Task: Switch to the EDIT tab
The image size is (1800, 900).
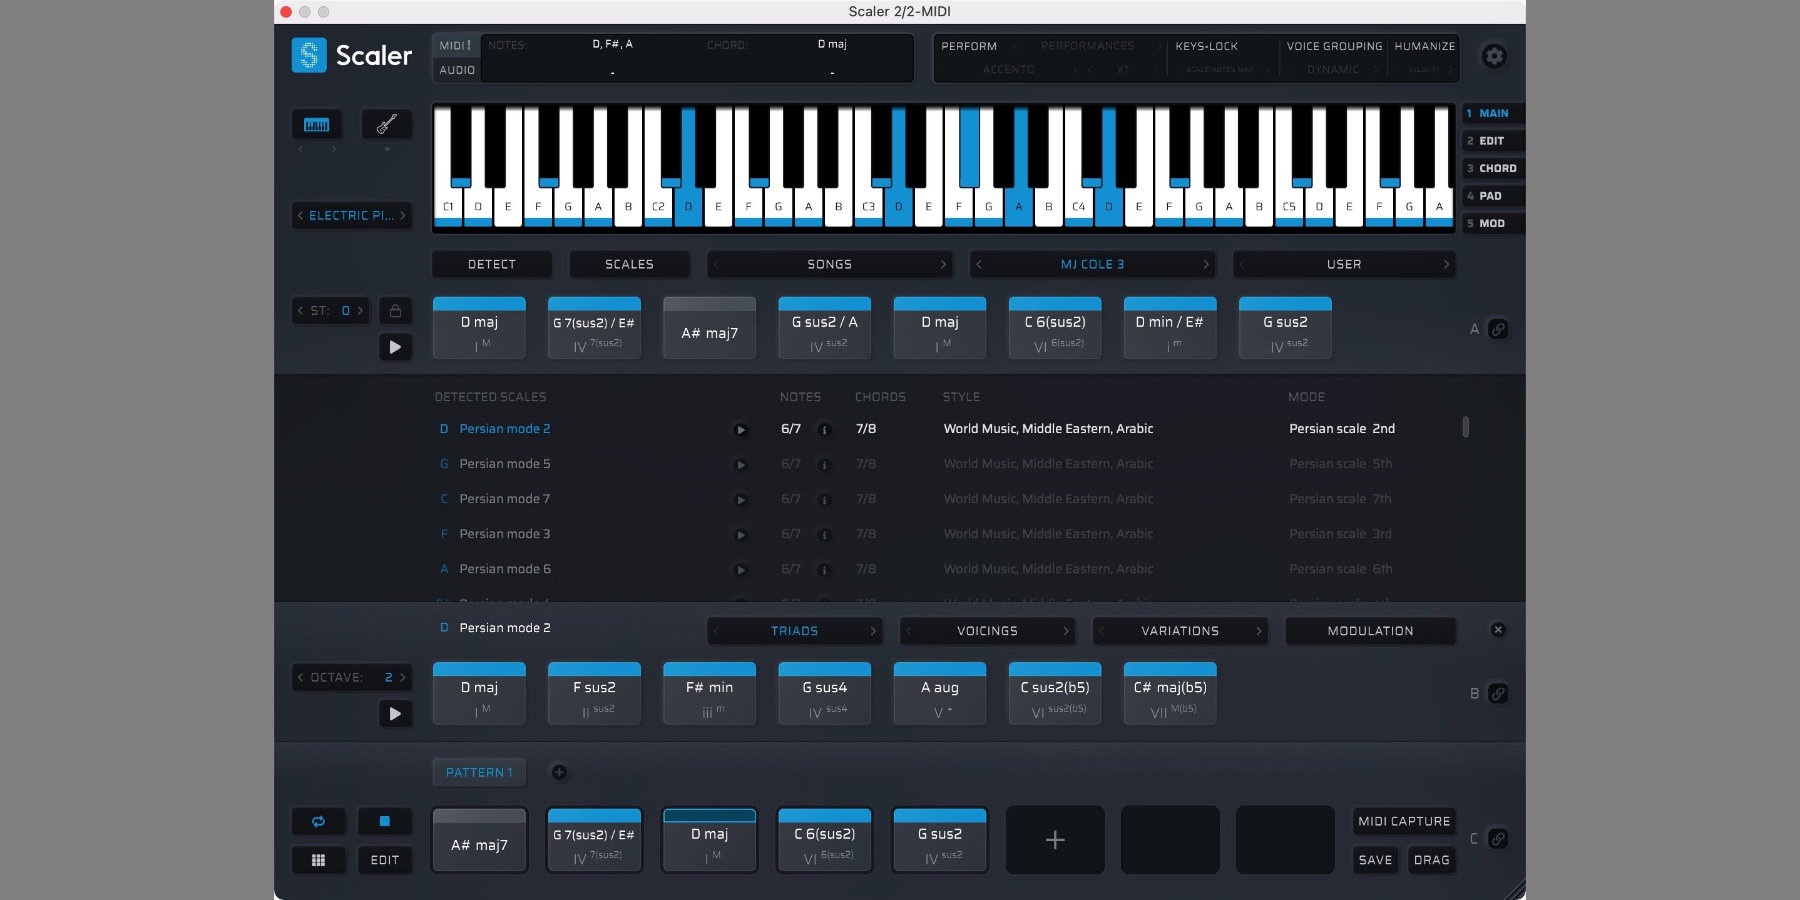Action: (1491, 141)
